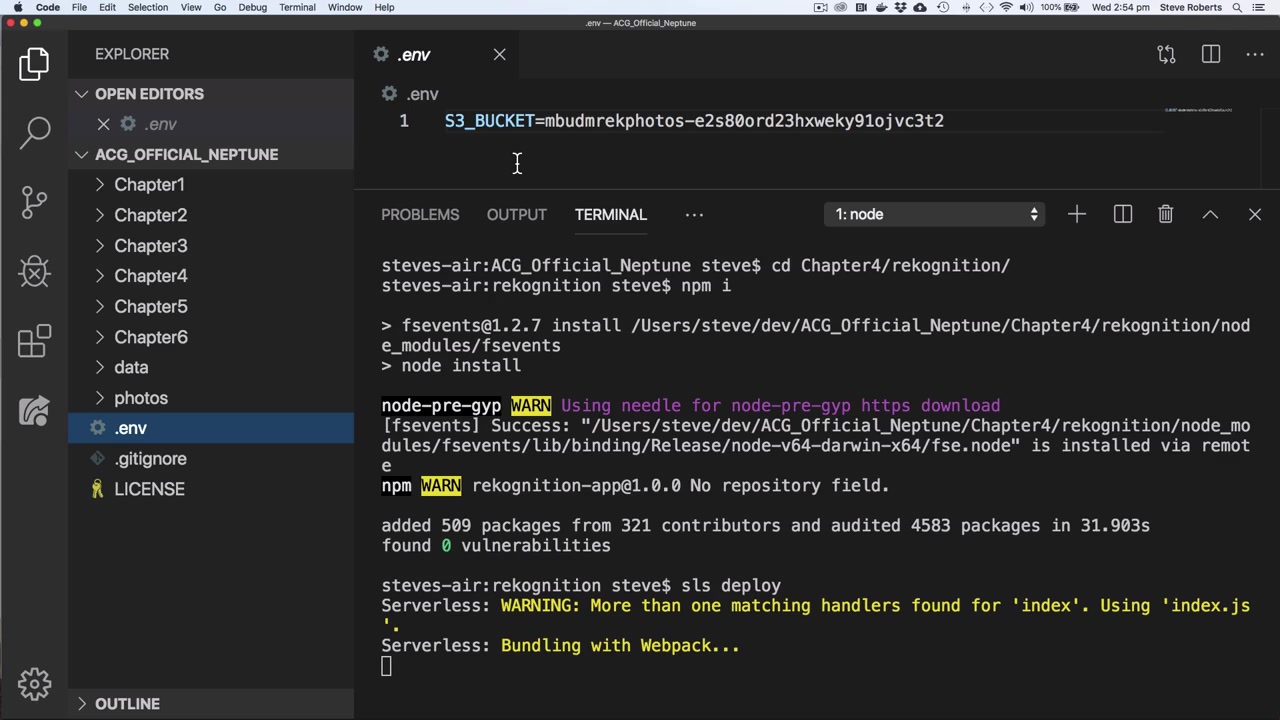
Task: Kill the terminal with trash icon
Action: [x=1165, y=214]
